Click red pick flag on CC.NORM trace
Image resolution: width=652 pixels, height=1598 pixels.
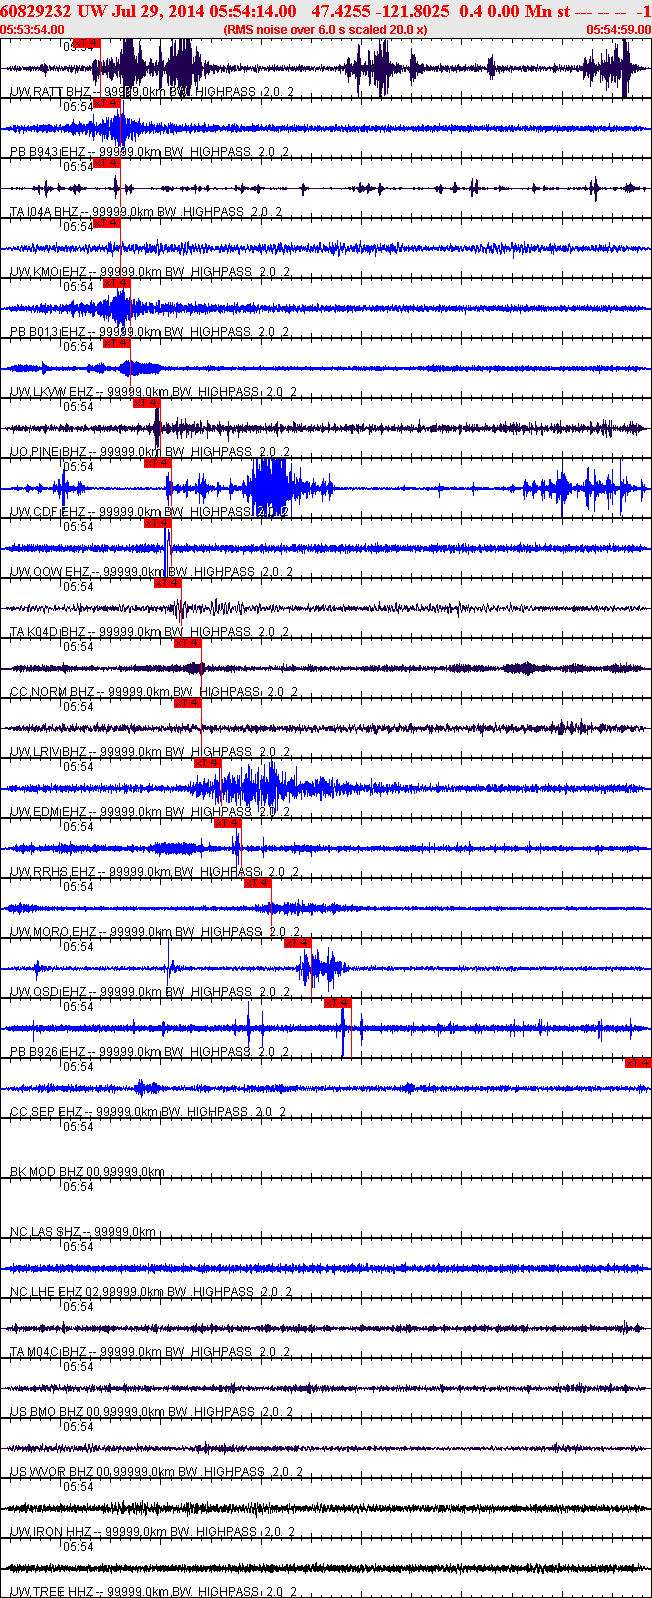click(x=188, y=643)
